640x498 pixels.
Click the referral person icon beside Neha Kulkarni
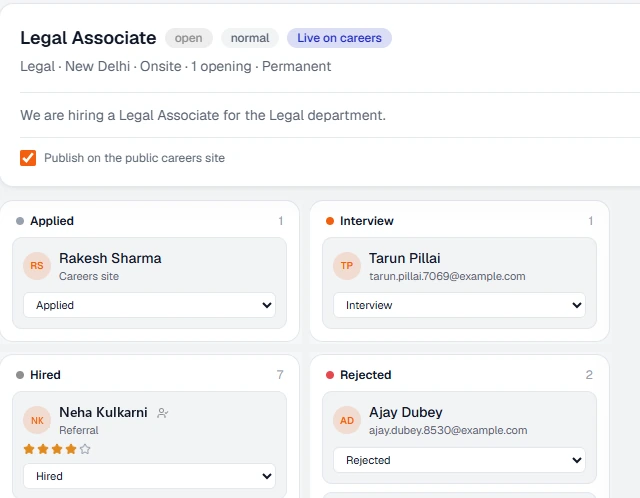click(162, 413)
